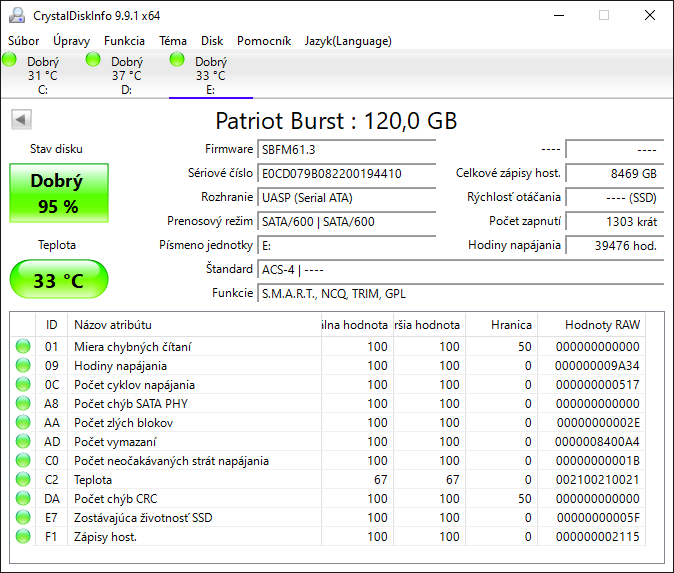Click rotation rate value ---- (SSD)
Screen dimensions: 674x573
[615, 198]
